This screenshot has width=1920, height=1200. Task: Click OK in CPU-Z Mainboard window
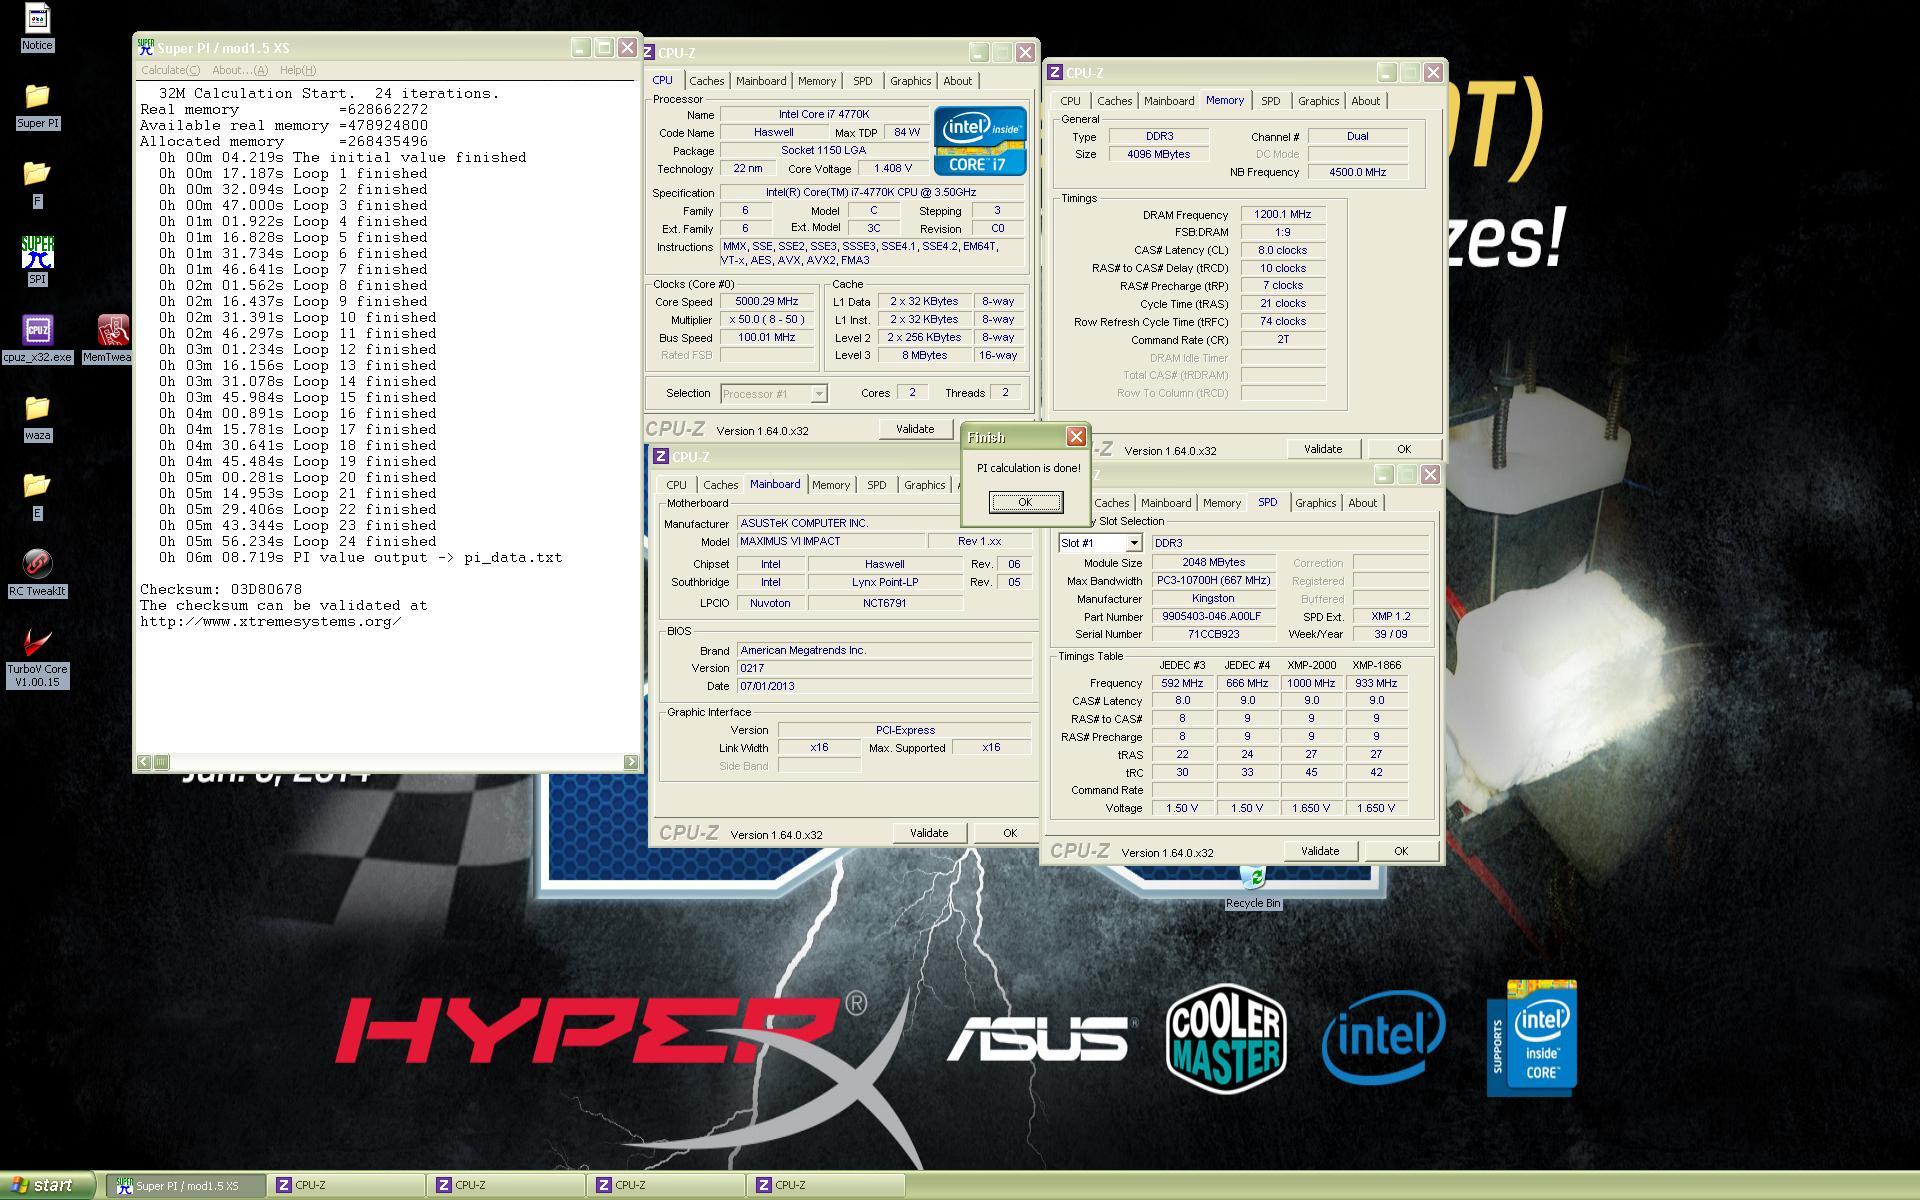click(x=1009, y=833)
